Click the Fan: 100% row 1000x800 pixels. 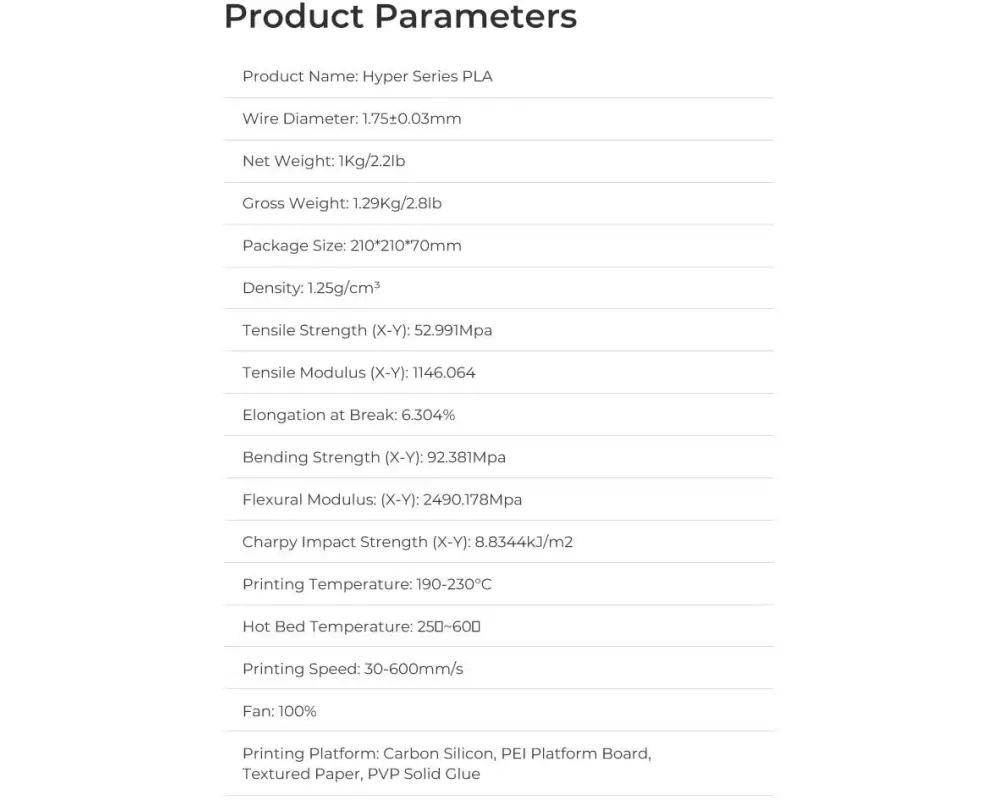pos(279,711)
